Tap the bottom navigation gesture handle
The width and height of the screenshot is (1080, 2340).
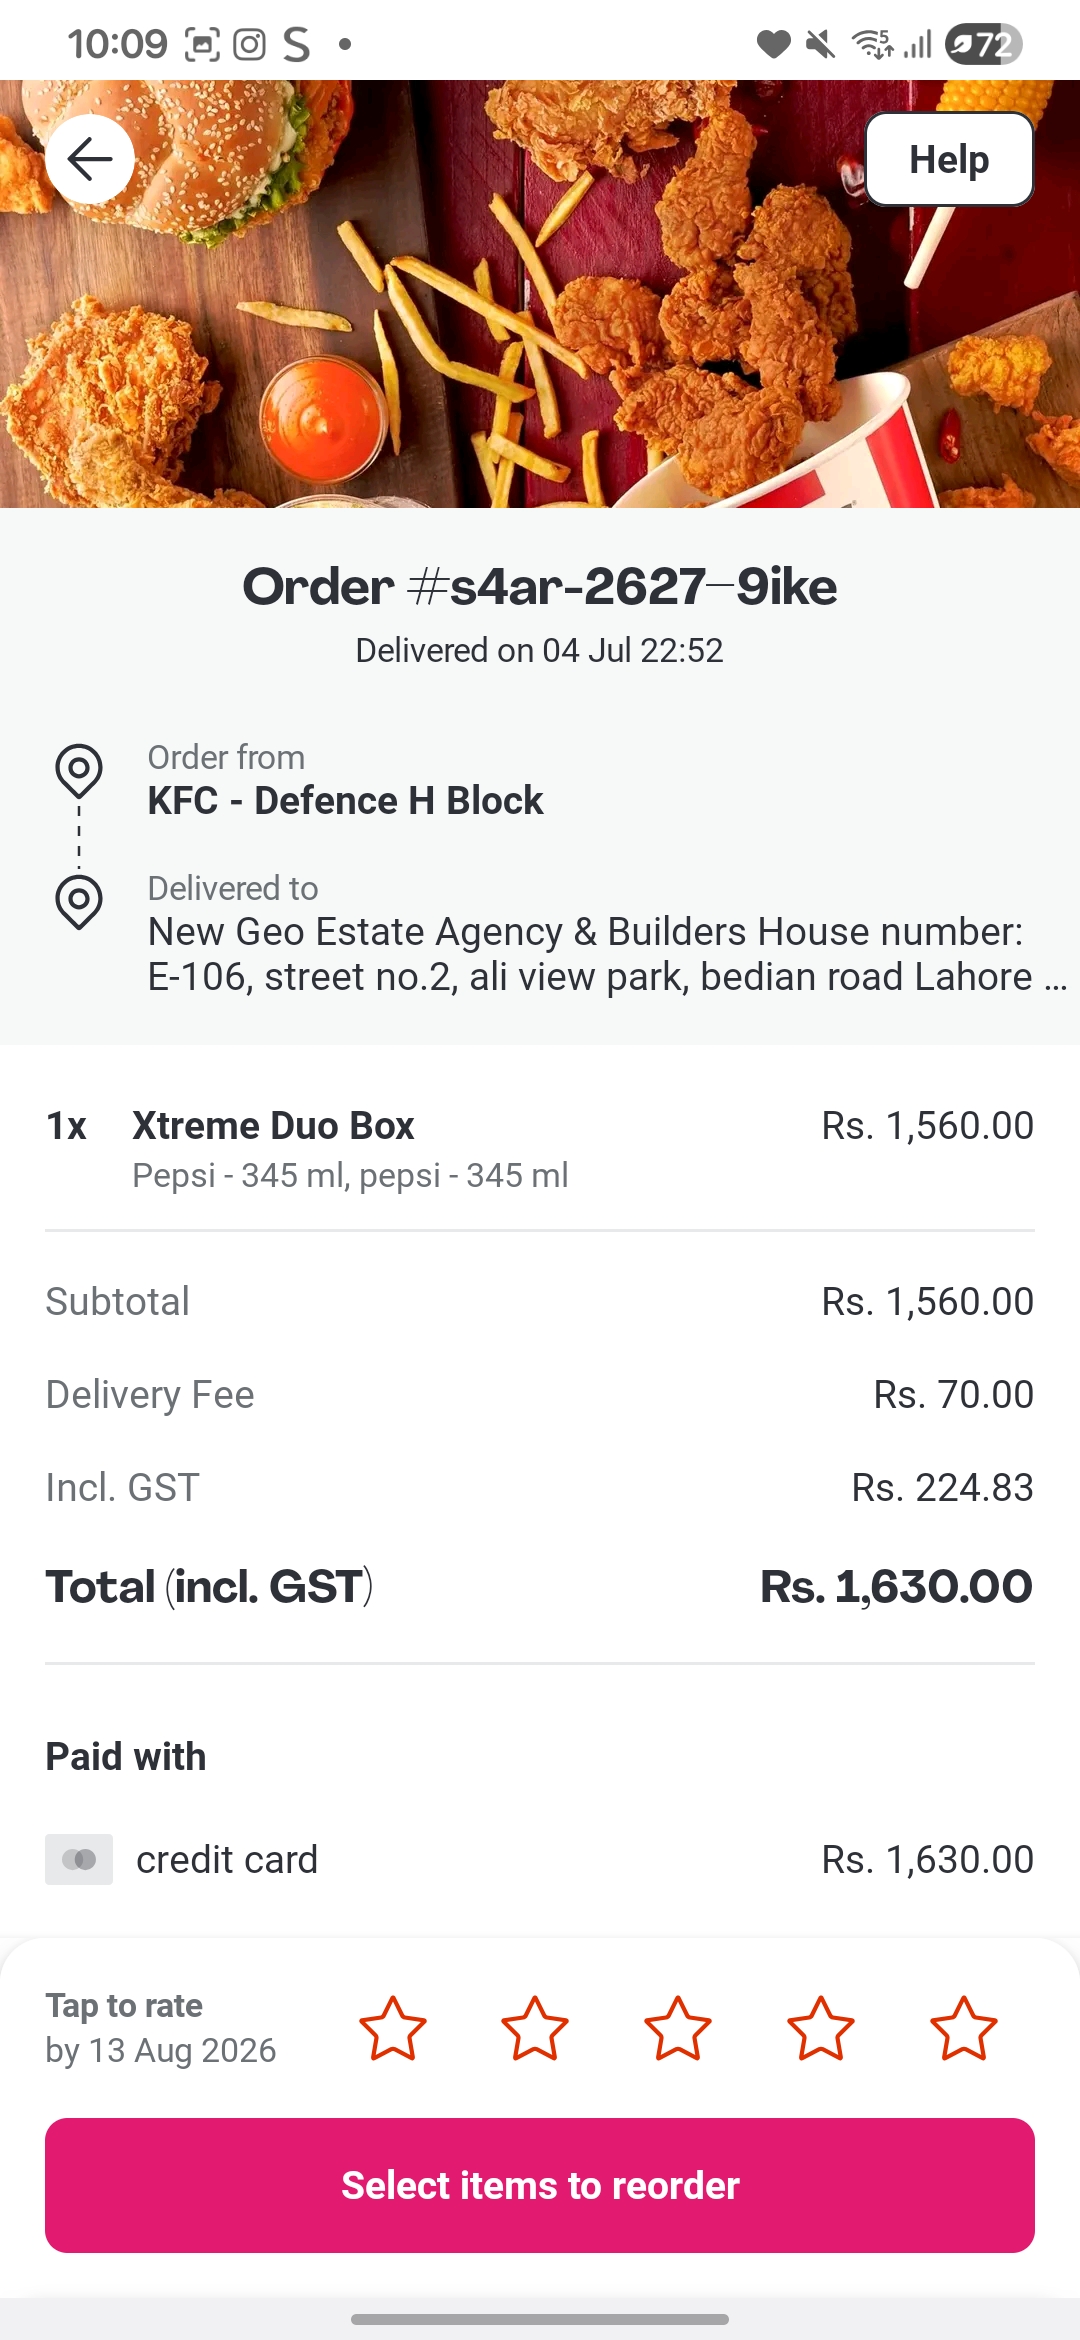[x=540, y=2319]
